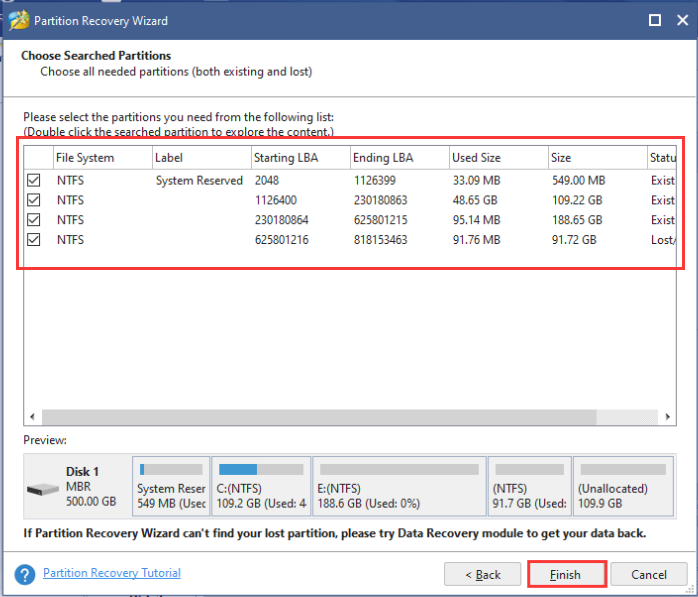
Task: Close the Partition Recovery Wizard window
Action: coord(682,20)
